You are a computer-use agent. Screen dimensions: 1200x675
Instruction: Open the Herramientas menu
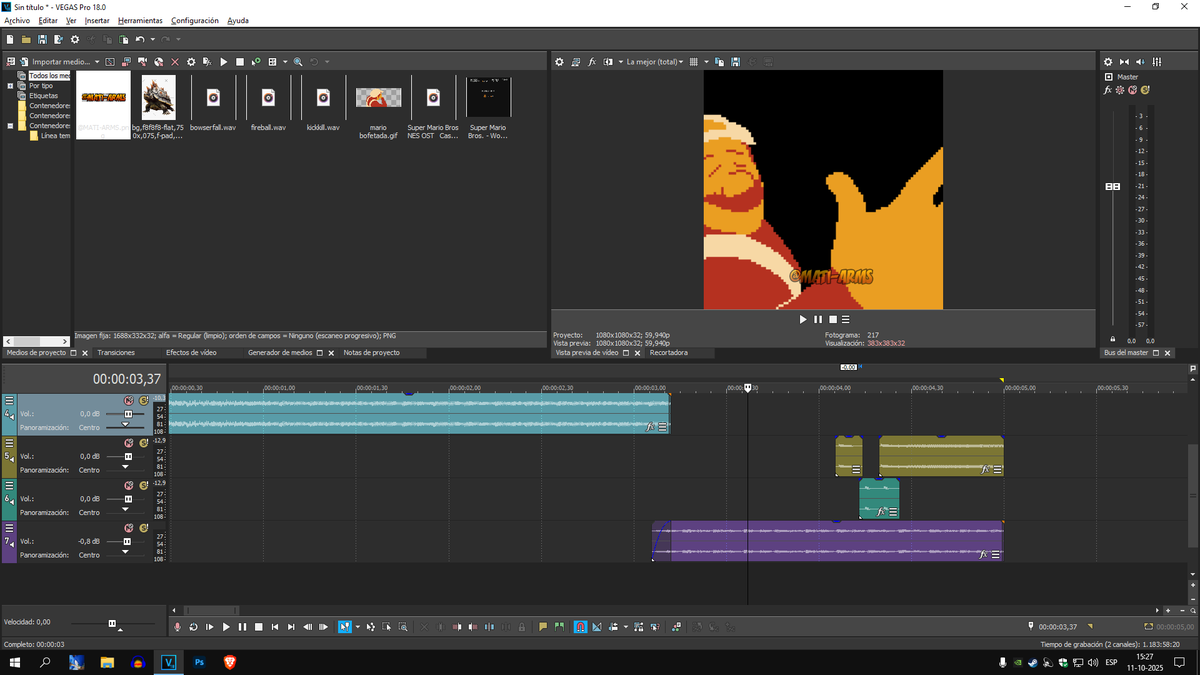(140, 20)
